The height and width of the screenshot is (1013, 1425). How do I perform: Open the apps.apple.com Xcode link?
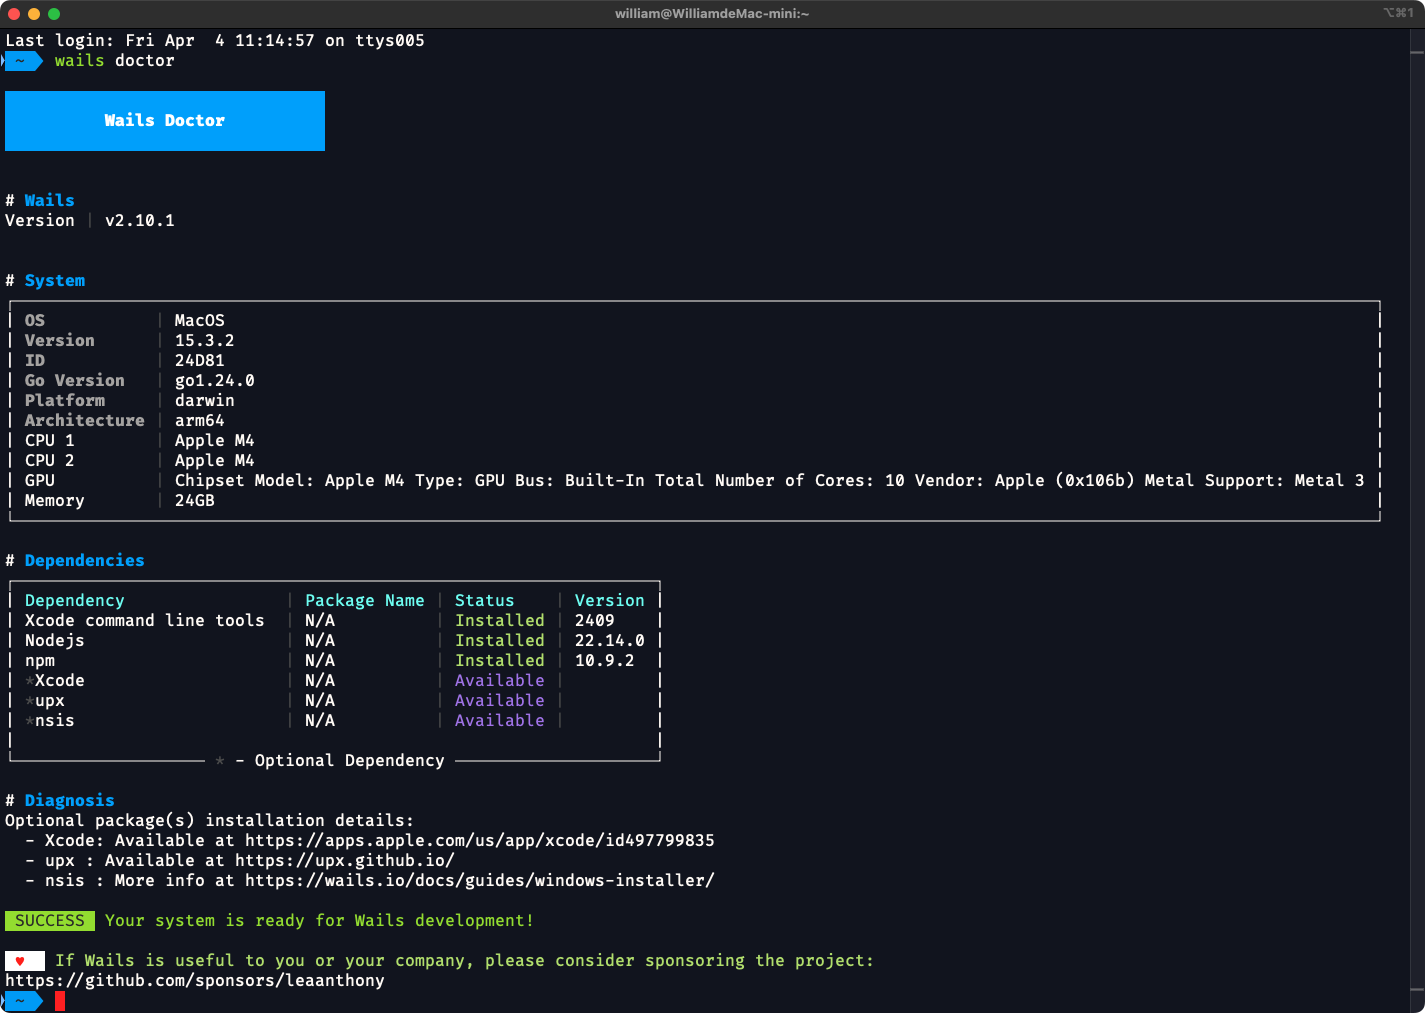(x=480, y=841)
